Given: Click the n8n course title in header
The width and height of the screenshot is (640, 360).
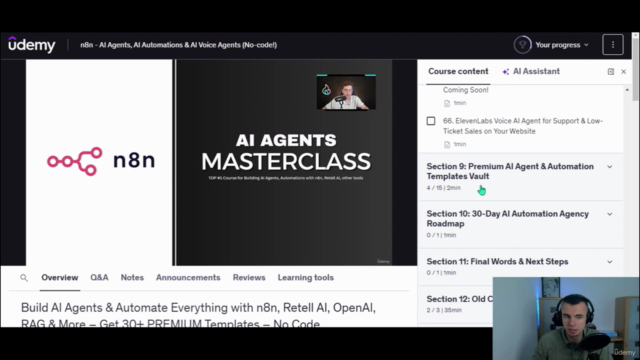Looking at the screenshot, I should pos(178,45).
